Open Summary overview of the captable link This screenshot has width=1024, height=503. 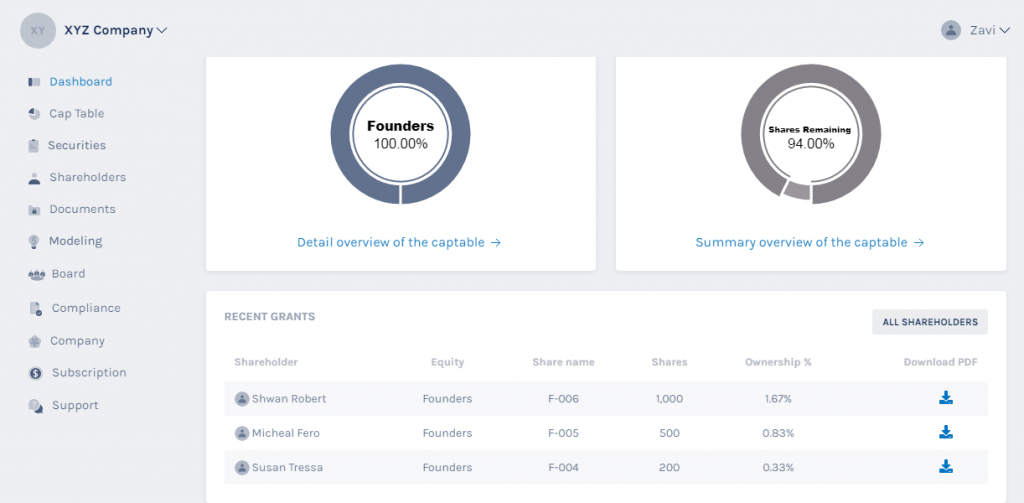tap(810, 242)
